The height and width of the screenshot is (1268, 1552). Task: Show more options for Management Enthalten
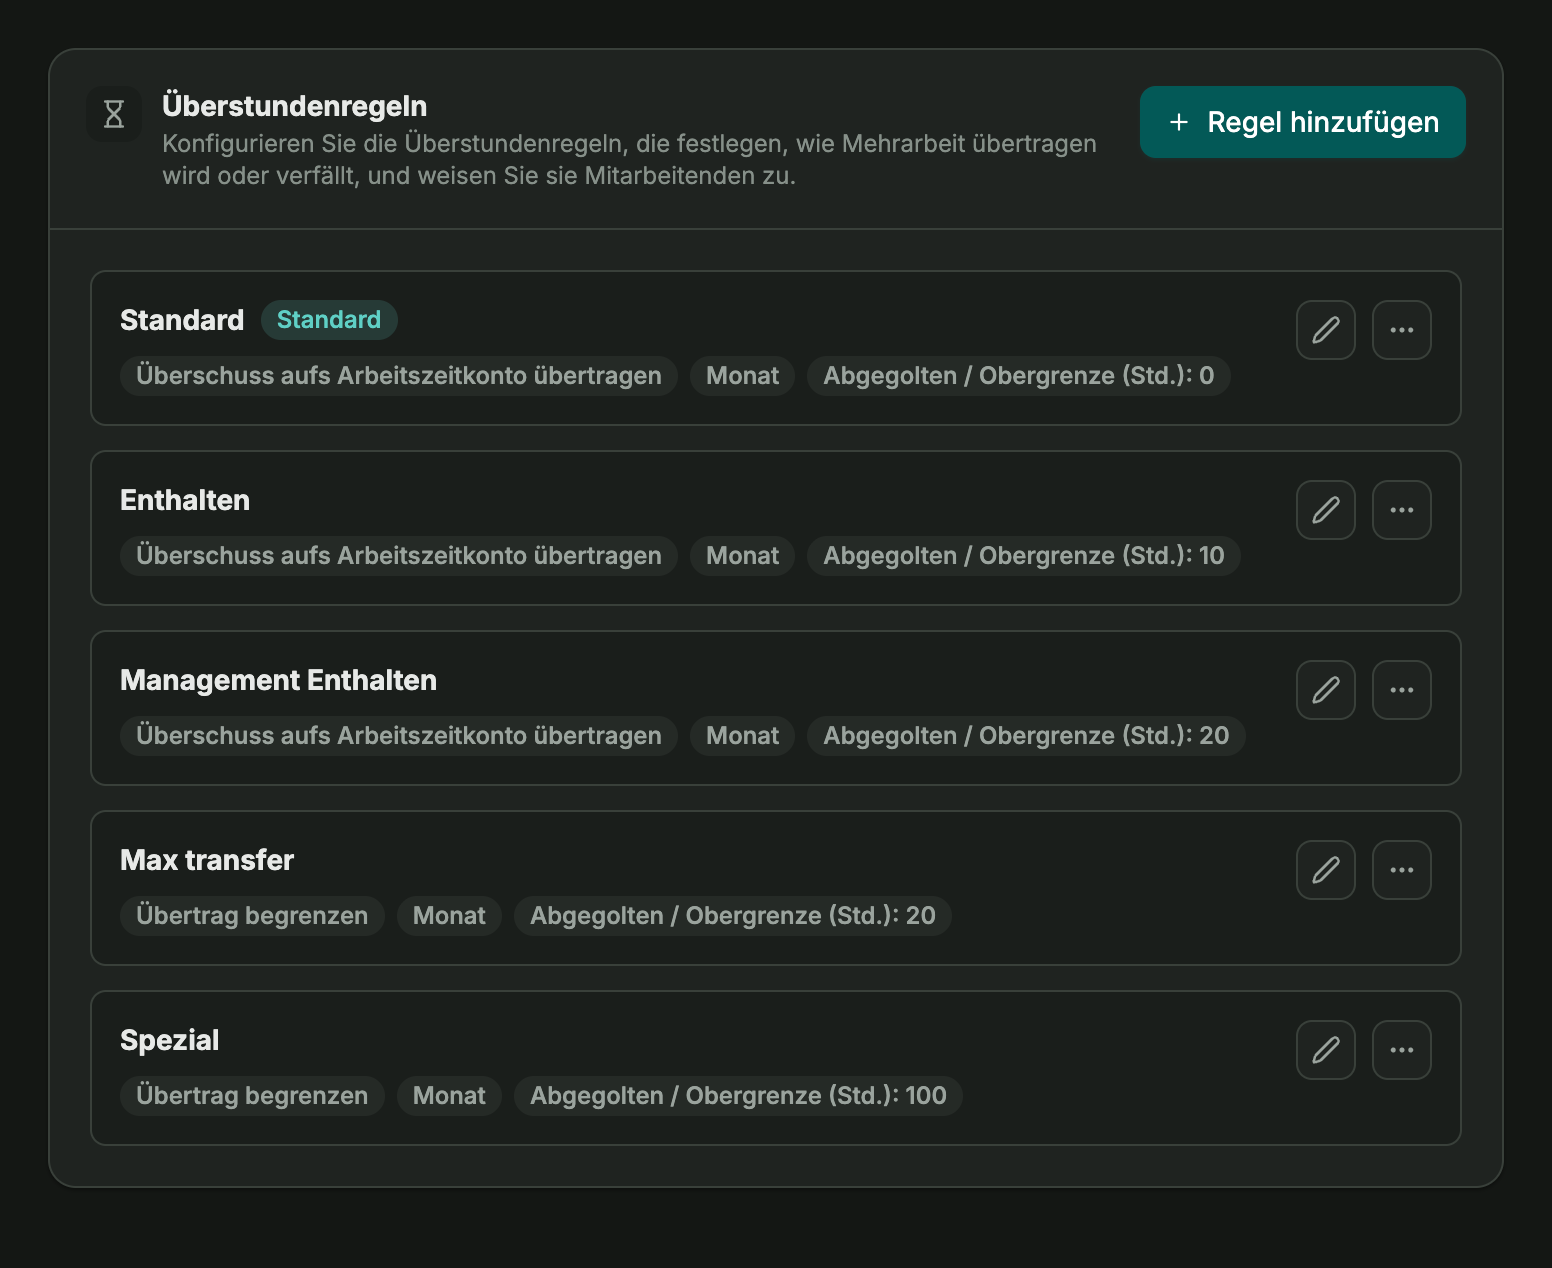coord(1402,690)
